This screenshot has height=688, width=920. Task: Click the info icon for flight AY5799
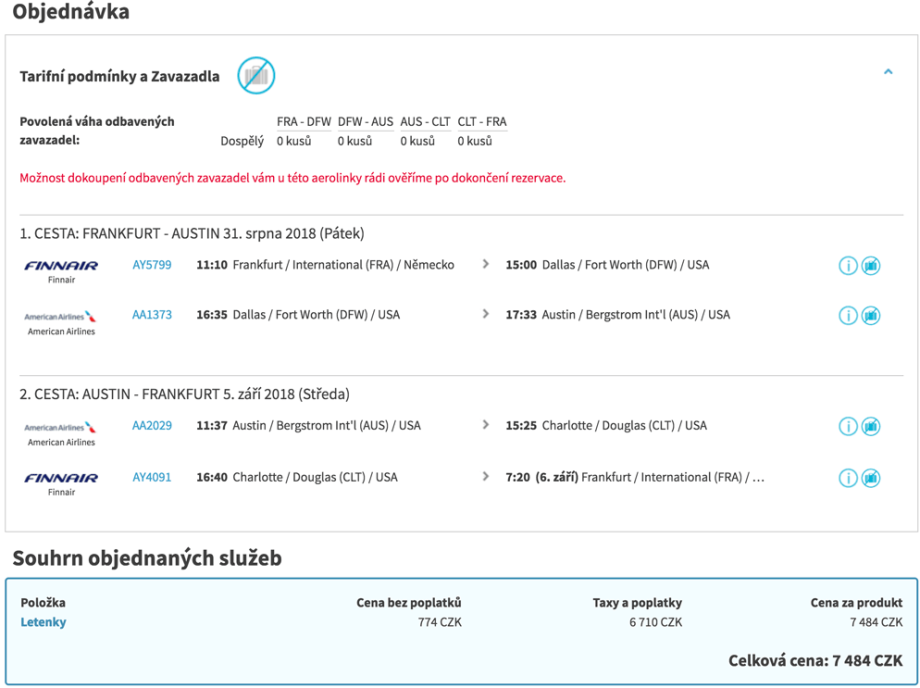(848, 266)
